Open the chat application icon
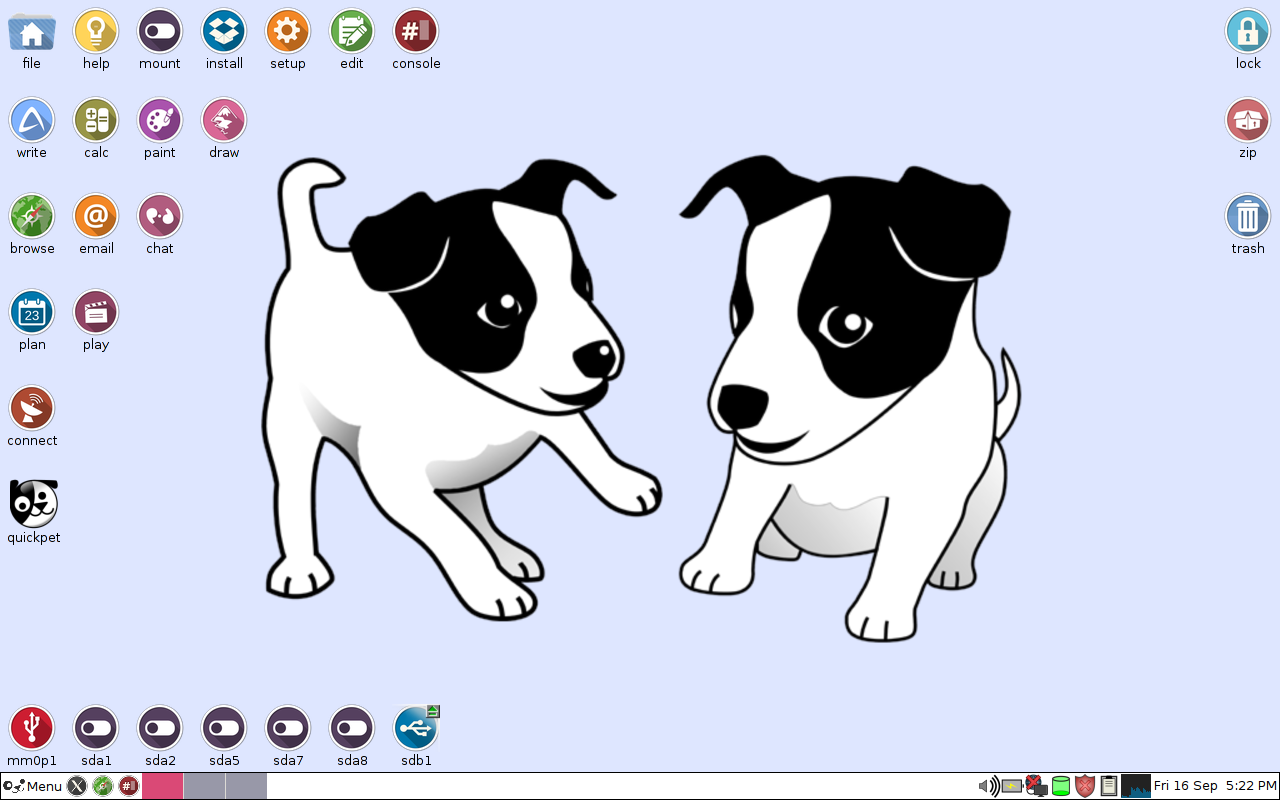 (x=160, y=217)
